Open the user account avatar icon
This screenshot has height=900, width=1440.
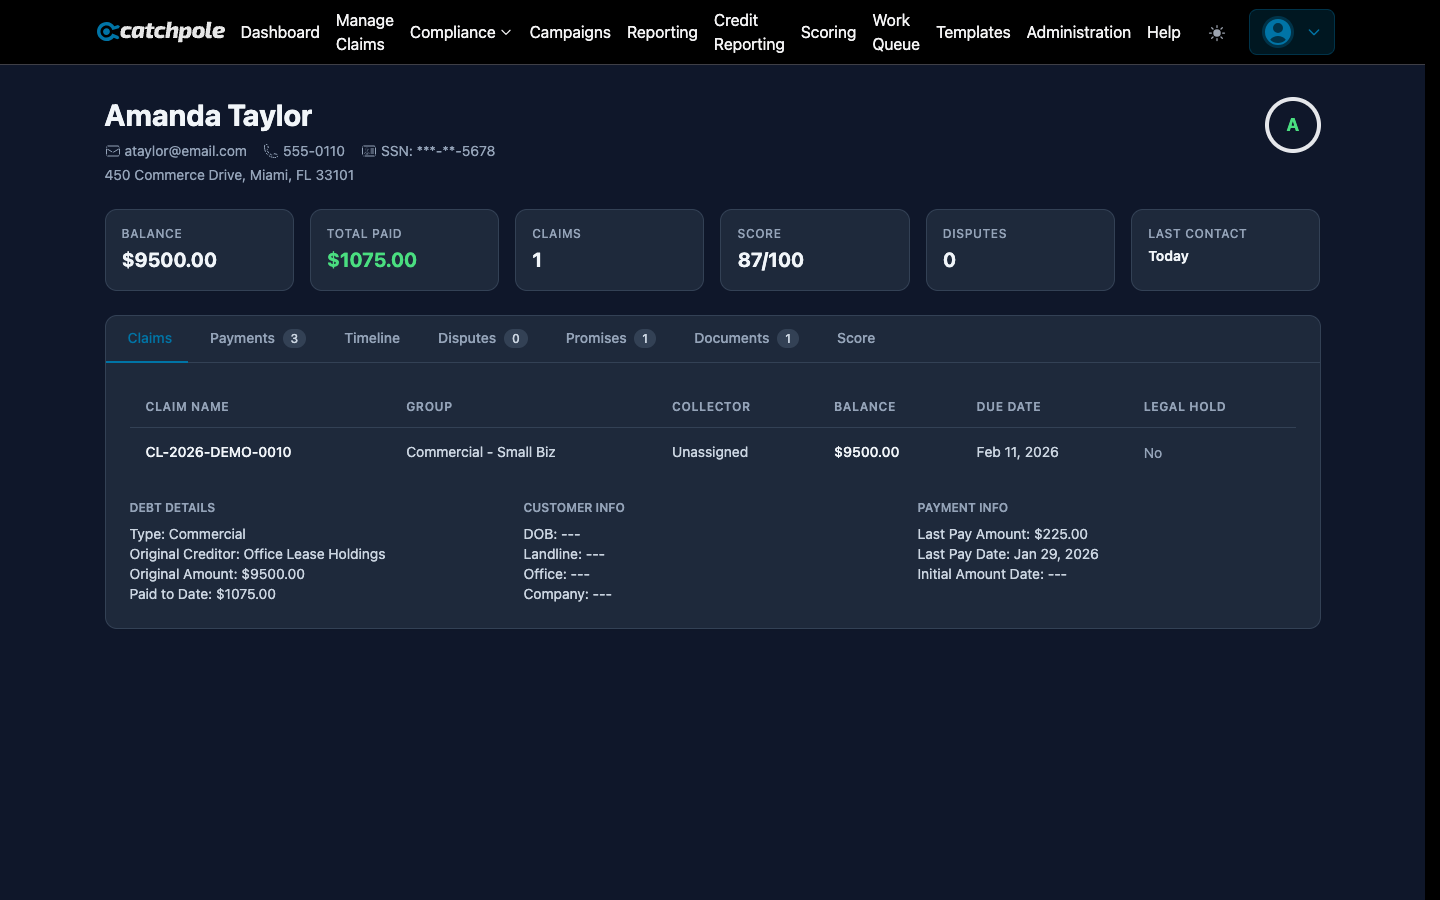(x=1277, y=32)
